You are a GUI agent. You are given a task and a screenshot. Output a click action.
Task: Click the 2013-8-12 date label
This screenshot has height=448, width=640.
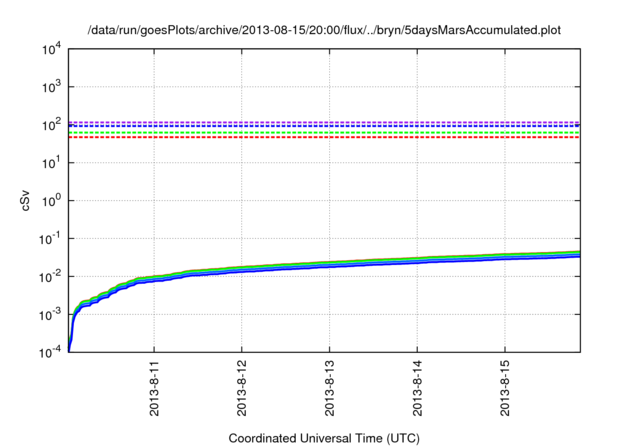tap(242, 388)
